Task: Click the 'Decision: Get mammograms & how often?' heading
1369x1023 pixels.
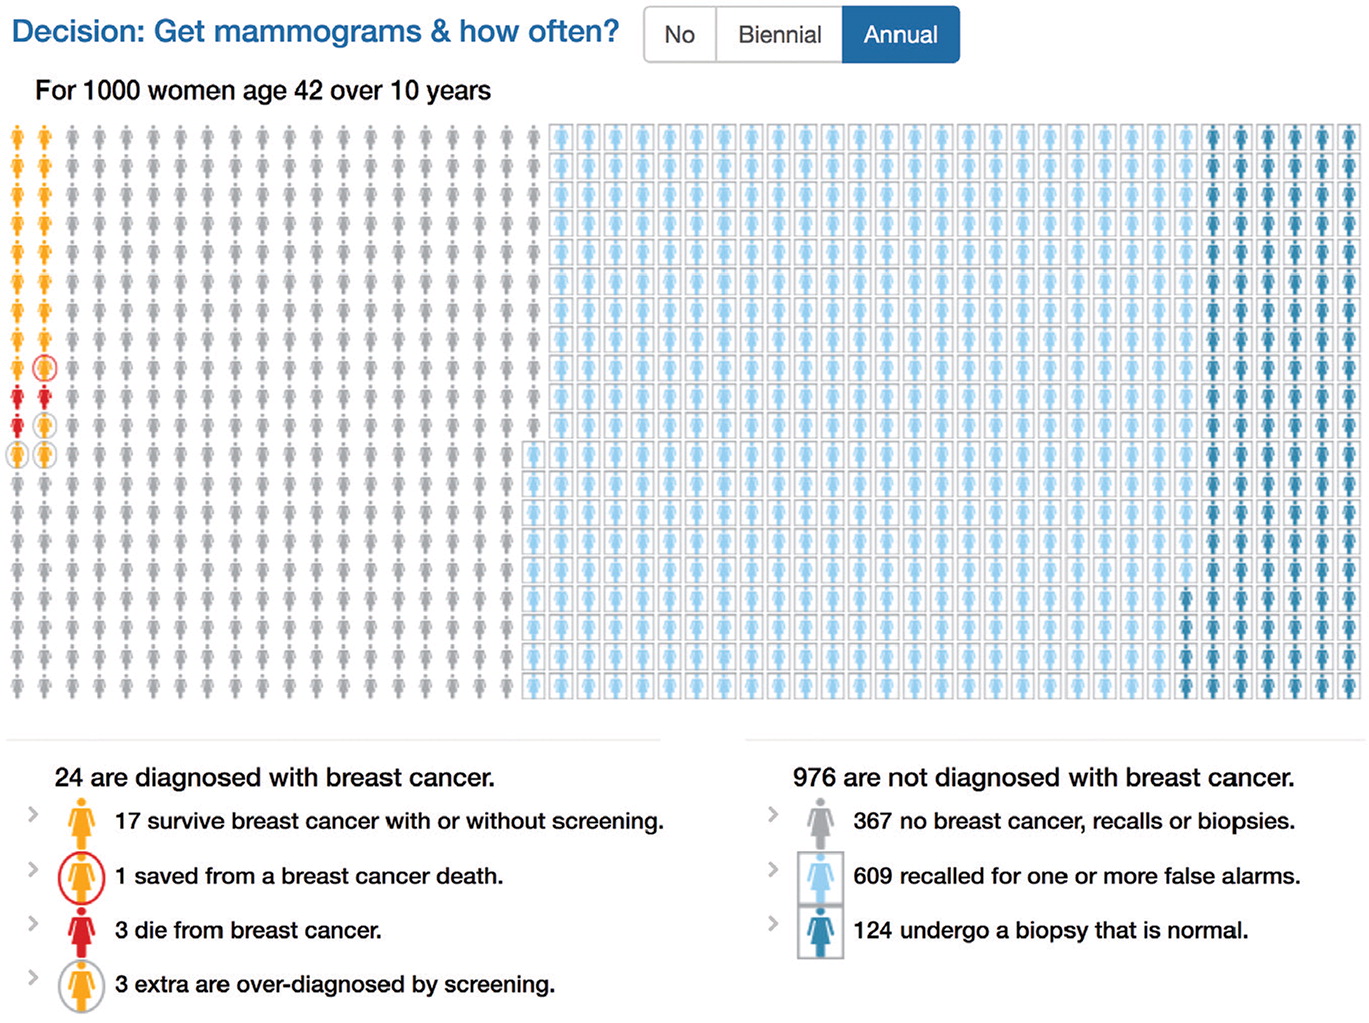Action: (315, 32)
